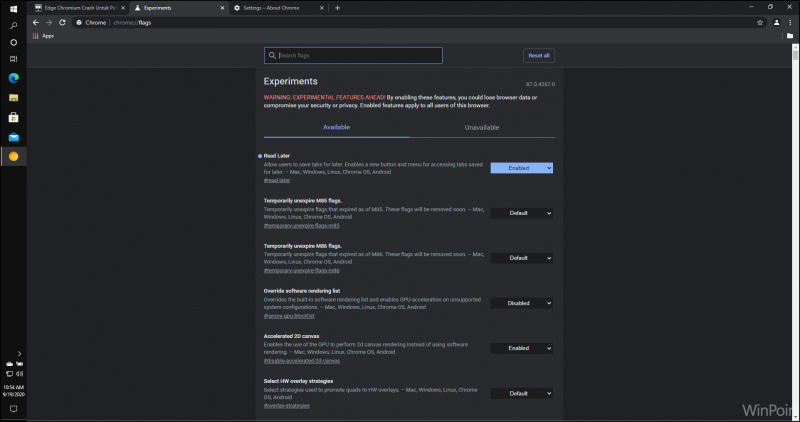This screenshot has width=800, height=422.
Task: Open Task View in the taskbar
Action: click(13, 59)
